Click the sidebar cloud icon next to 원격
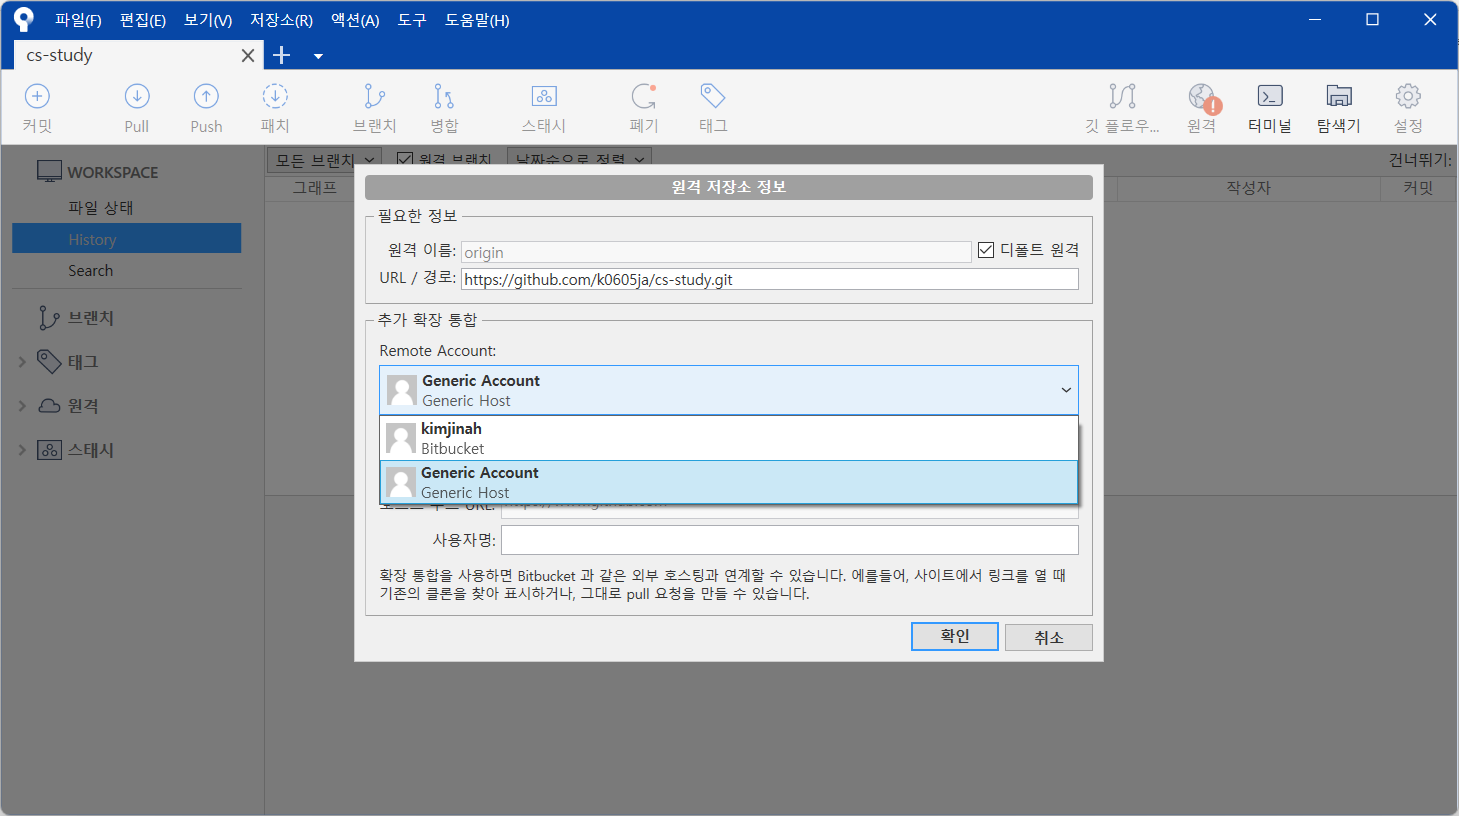The height and width of the screenshot is (816, 1459). click(49, 406)
